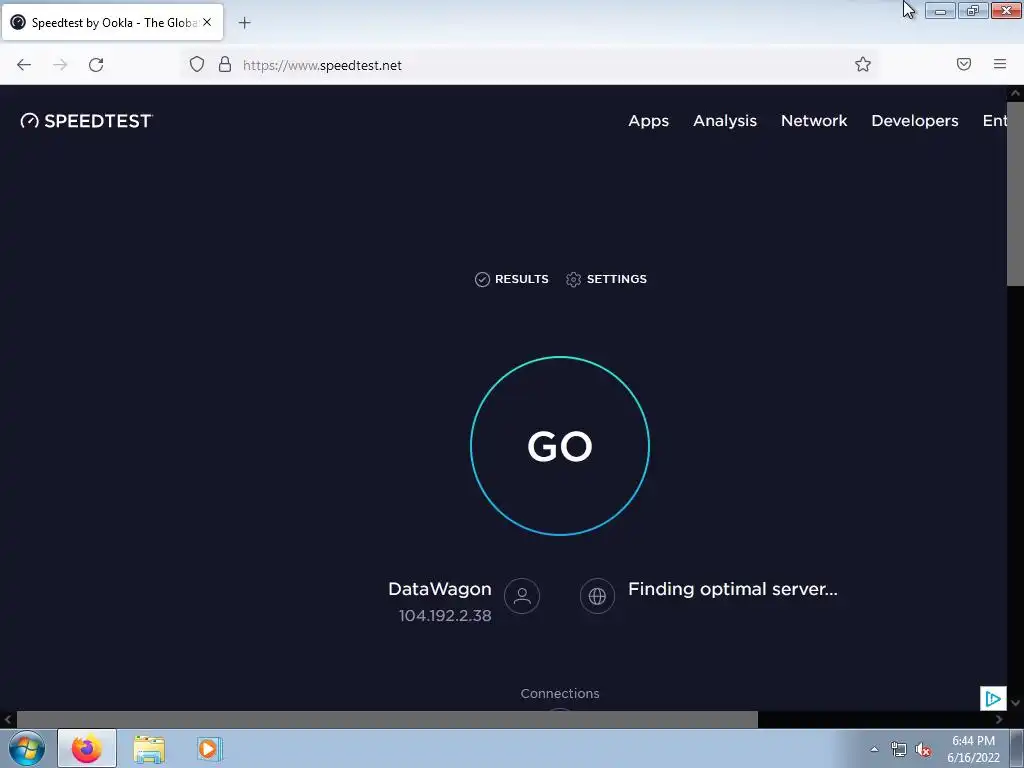Go forward with the forward arrow
Screen dimensions: 1024x768
pyautogui.click(x=60, y=65)
